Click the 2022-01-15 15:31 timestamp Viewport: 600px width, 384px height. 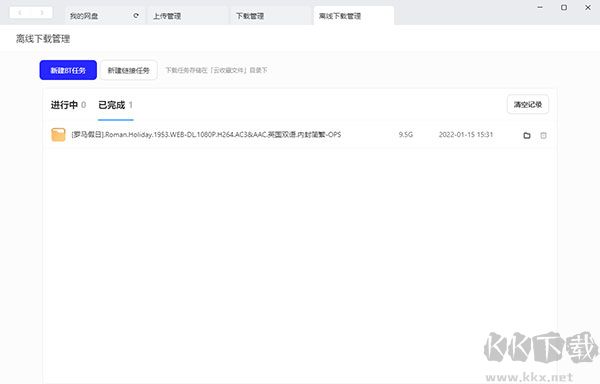coord(466,135)
